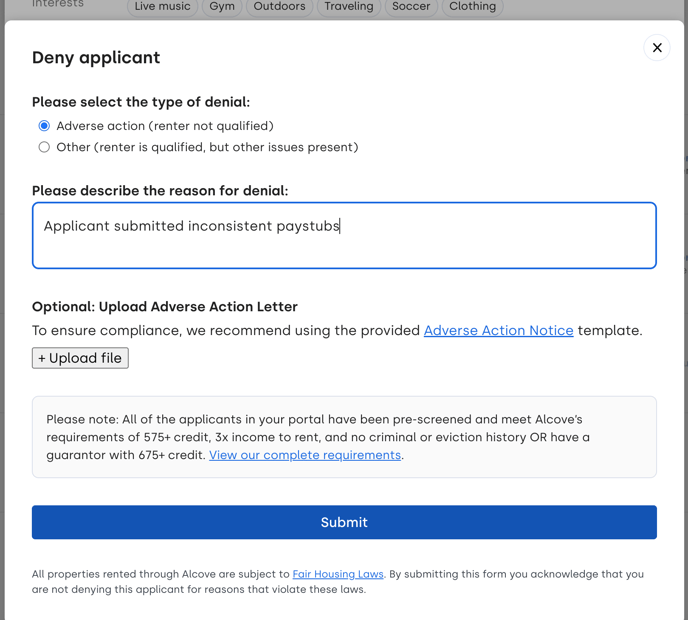Click the Adverse action option label text

[165, 126]
